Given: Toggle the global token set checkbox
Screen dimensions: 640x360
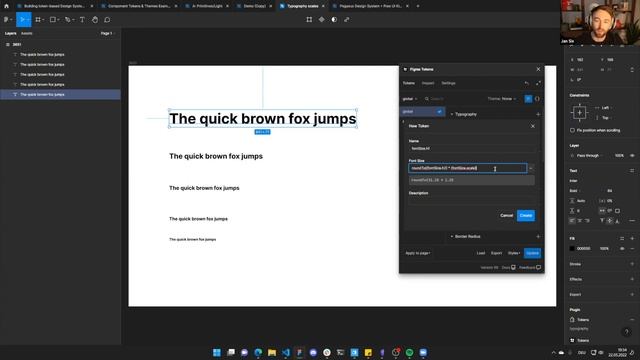Looking at the screenshot, I should click(x=439, y=111).
